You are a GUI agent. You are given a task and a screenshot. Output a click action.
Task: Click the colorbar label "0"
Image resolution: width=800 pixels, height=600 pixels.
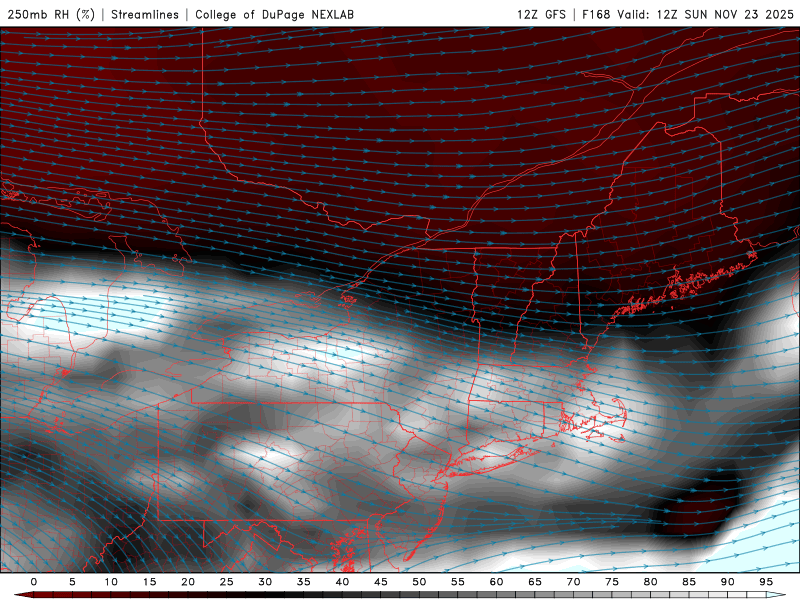pyautogui.click(x=34, y=582)
